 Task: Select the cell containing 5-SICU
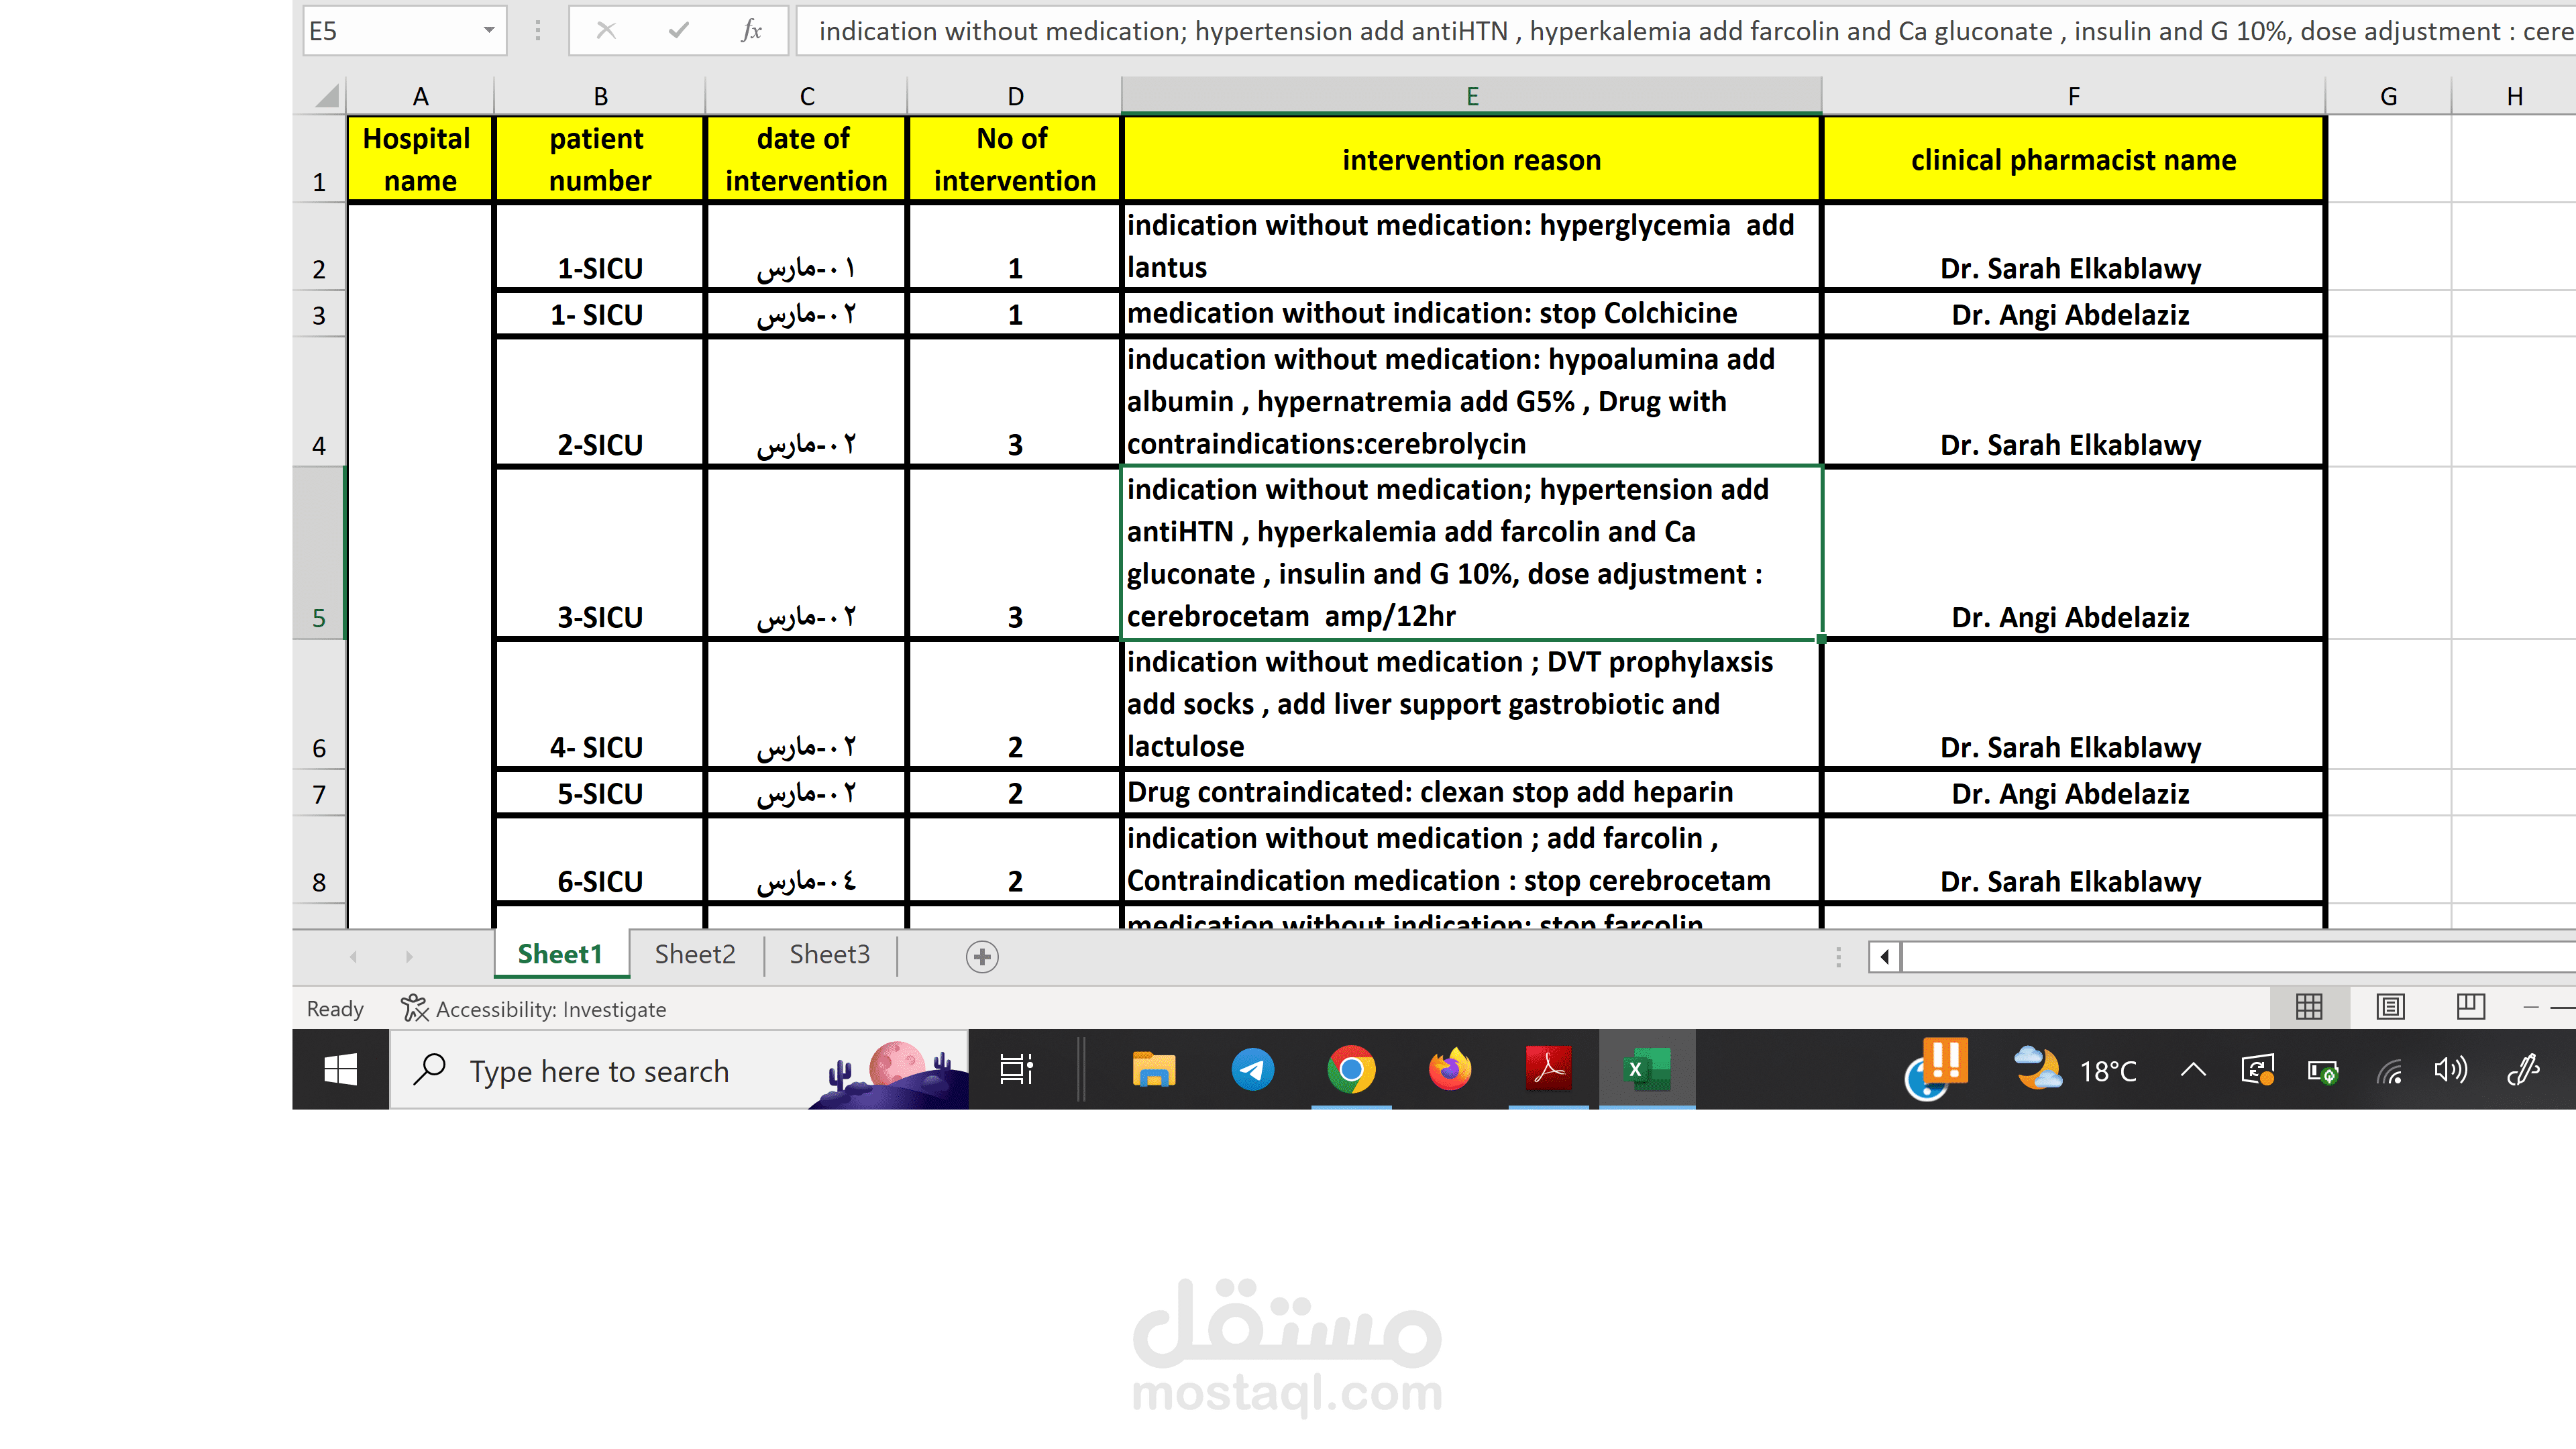(600, 793)
